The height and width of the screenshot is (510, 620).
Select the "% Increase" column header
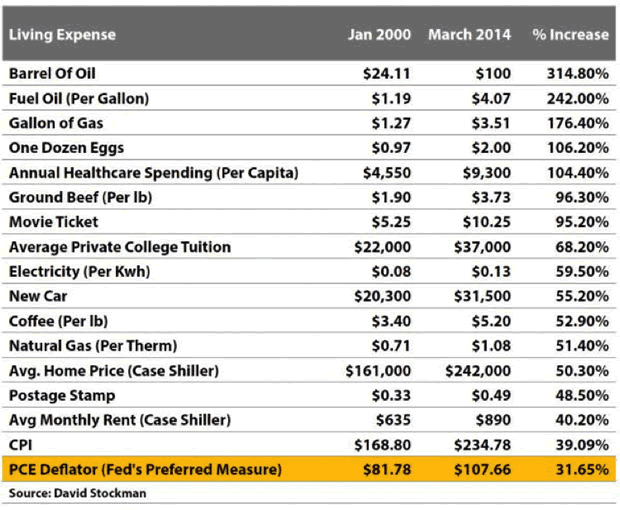point(570,34)
